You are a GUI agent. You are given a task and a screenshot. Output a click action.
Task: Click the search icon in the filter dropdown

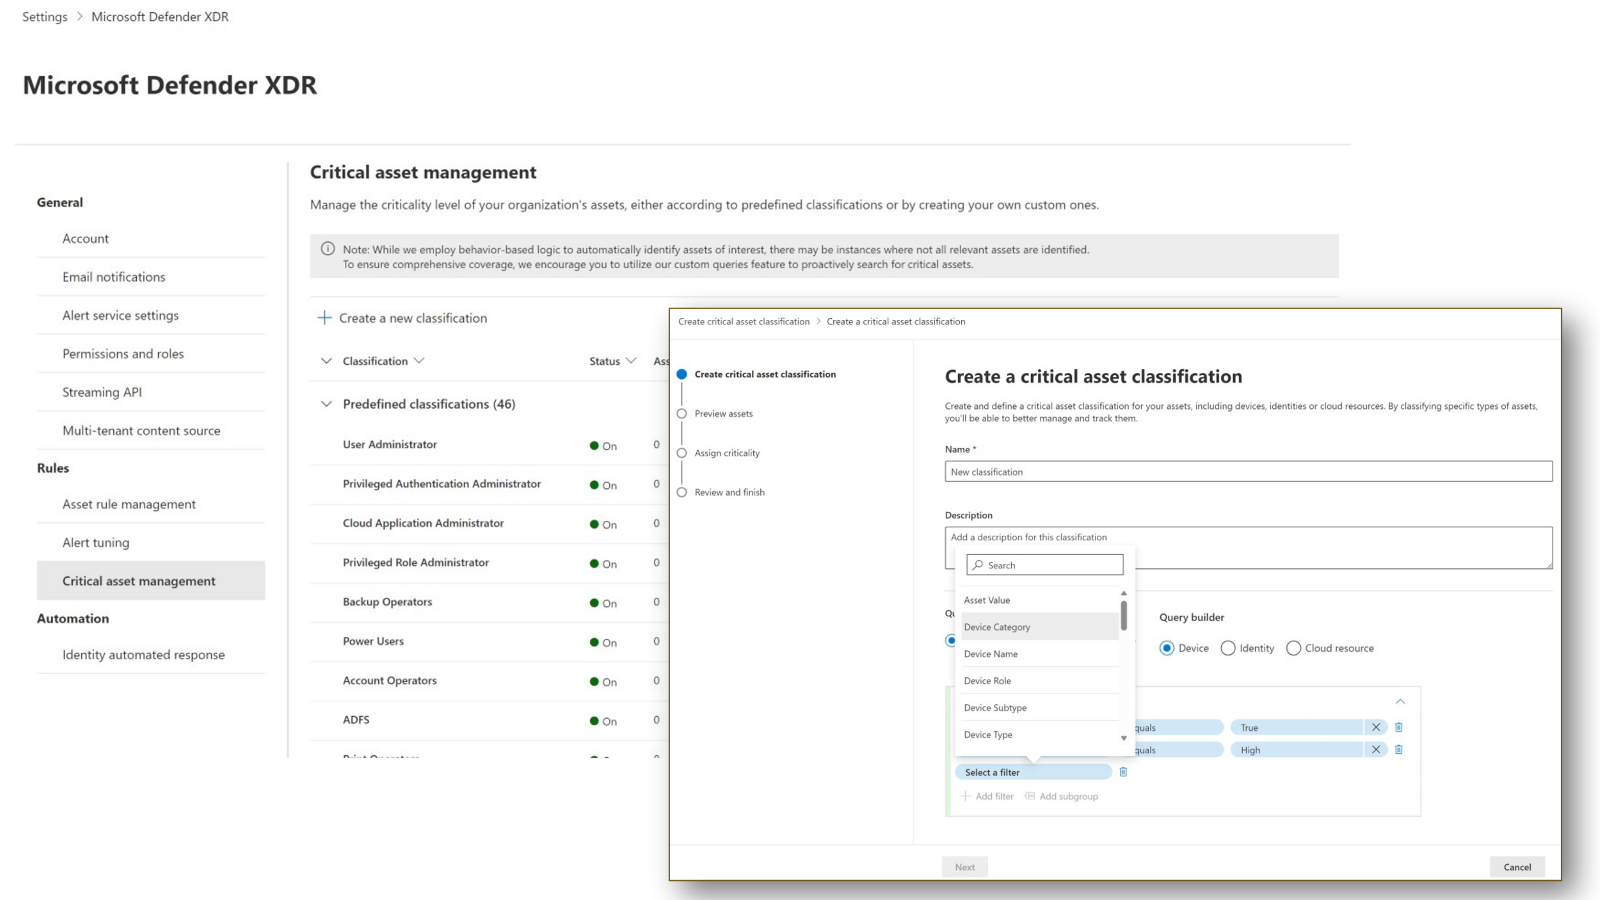[979, 565]
